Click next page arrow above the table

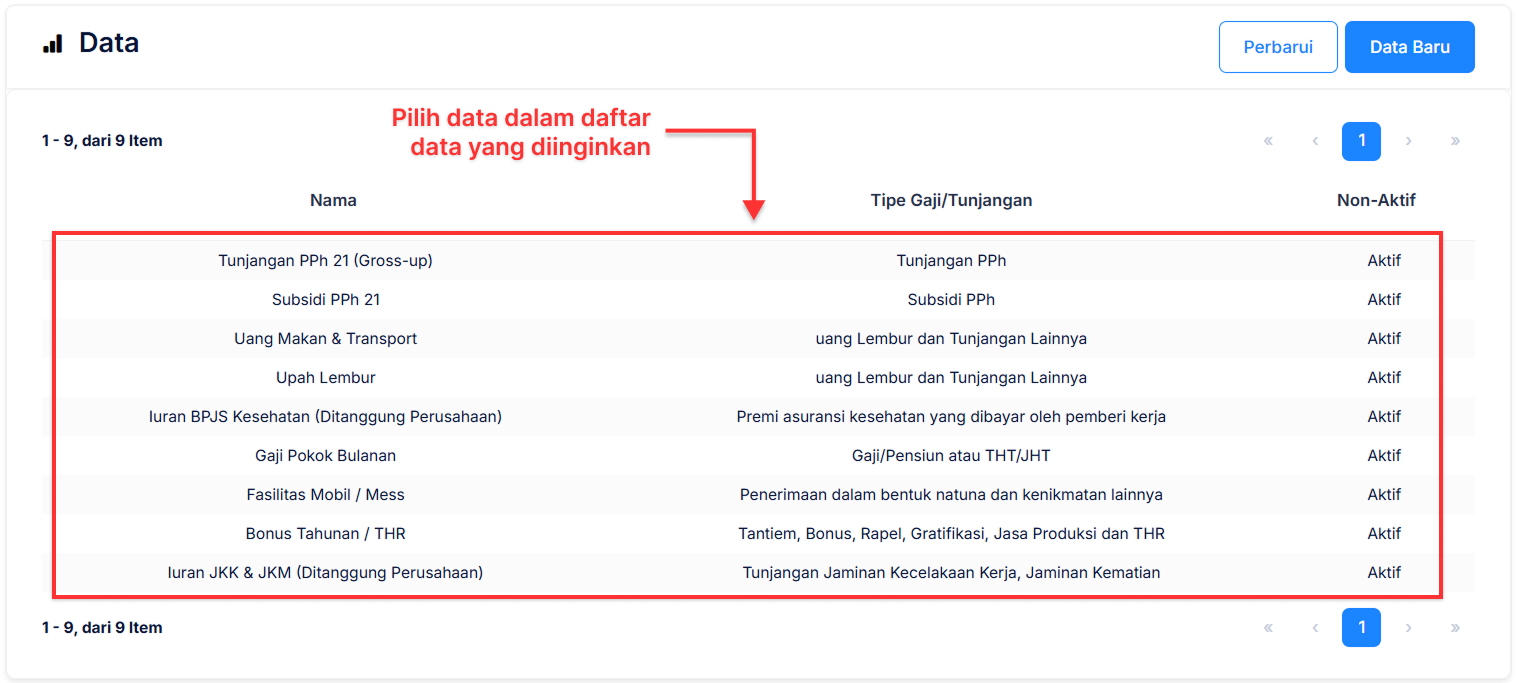(1408, 141)
